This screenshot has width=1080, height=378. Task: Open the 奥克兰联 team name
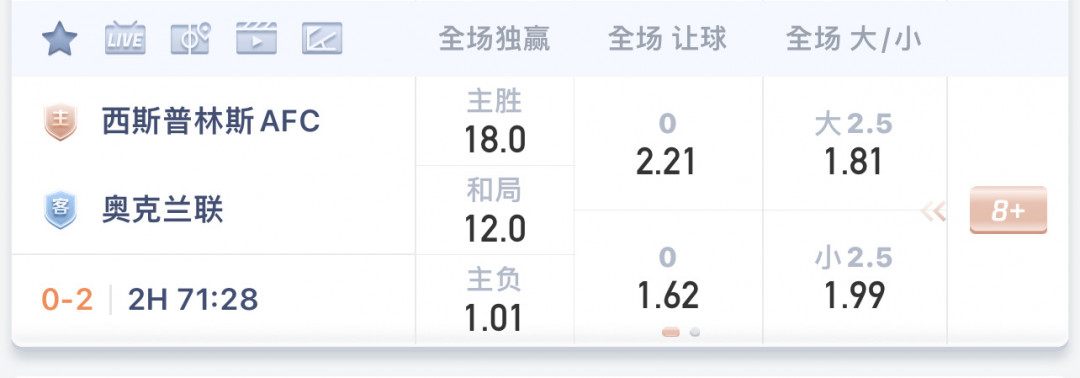(x=163, y=211)
